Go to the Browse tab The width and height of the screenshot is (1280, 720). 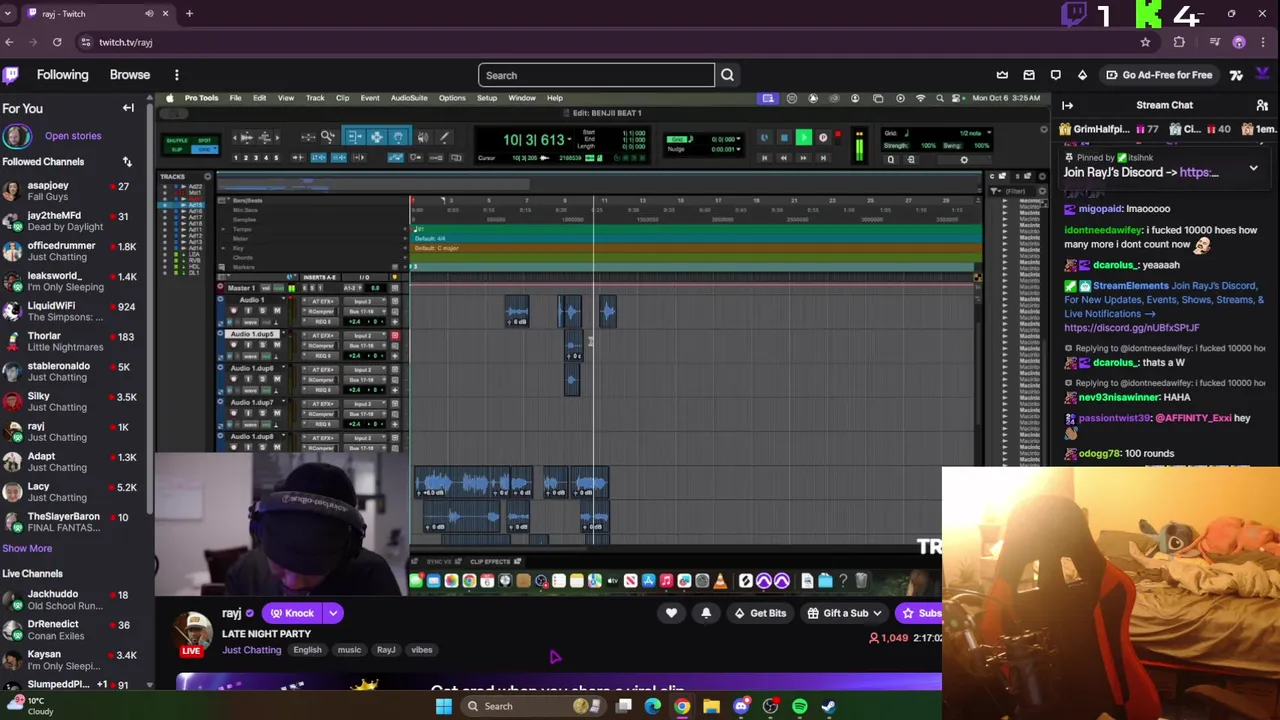click(130, 75)
